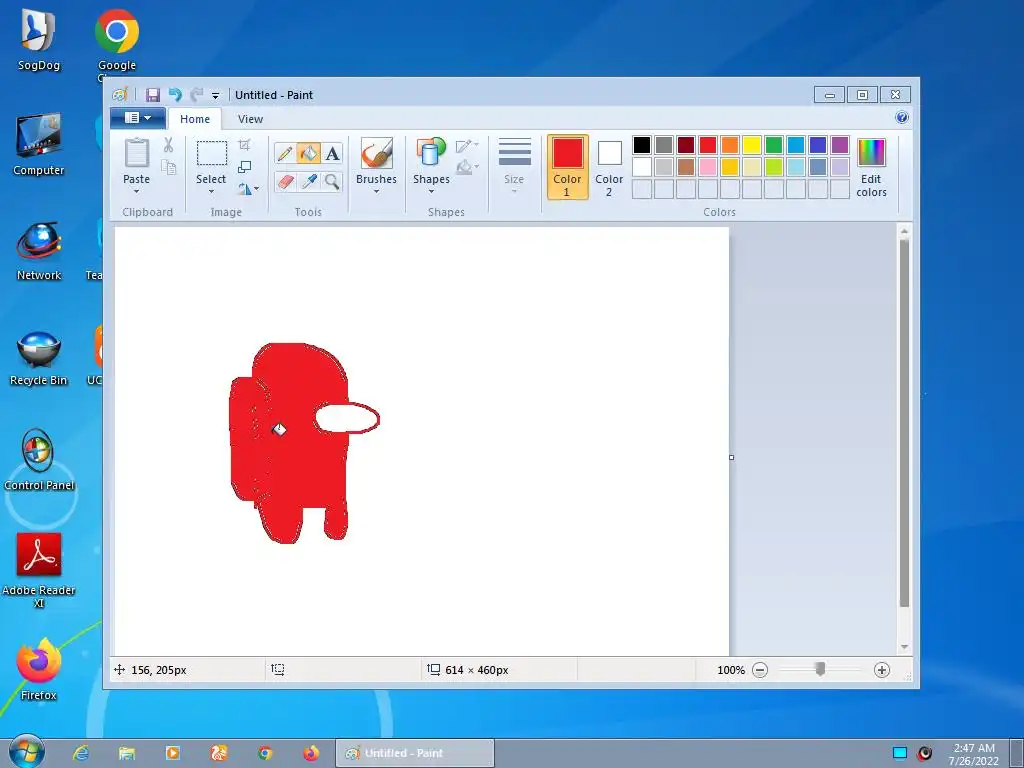This screenshot has height=768, width=1024.
Task: Click the clock in system tray
Action: [974, 754]
